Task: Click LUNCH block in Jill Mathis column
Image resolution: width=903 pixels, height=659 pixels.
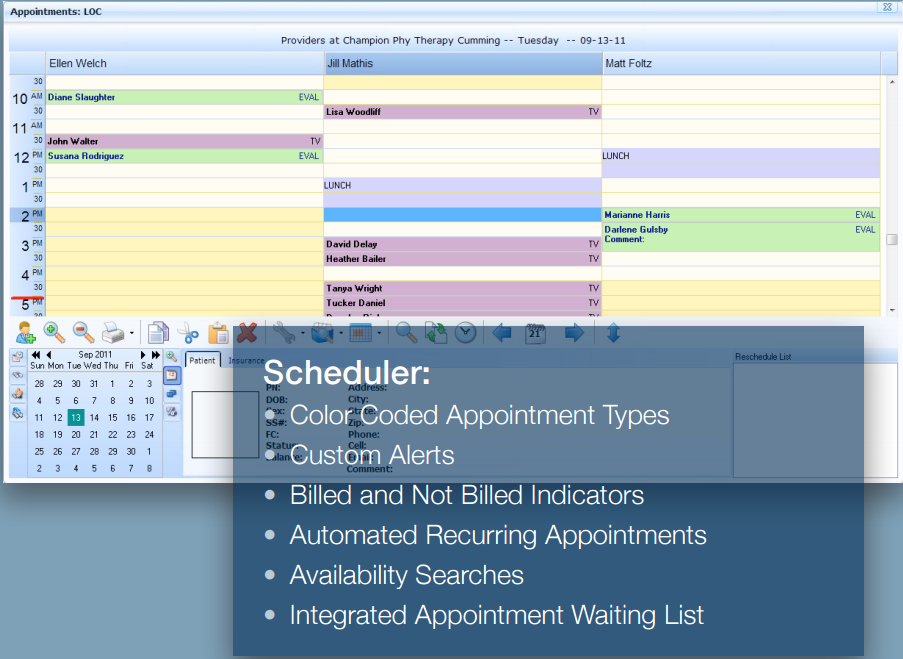Action: pyautogui.click(x=462, y=192)
